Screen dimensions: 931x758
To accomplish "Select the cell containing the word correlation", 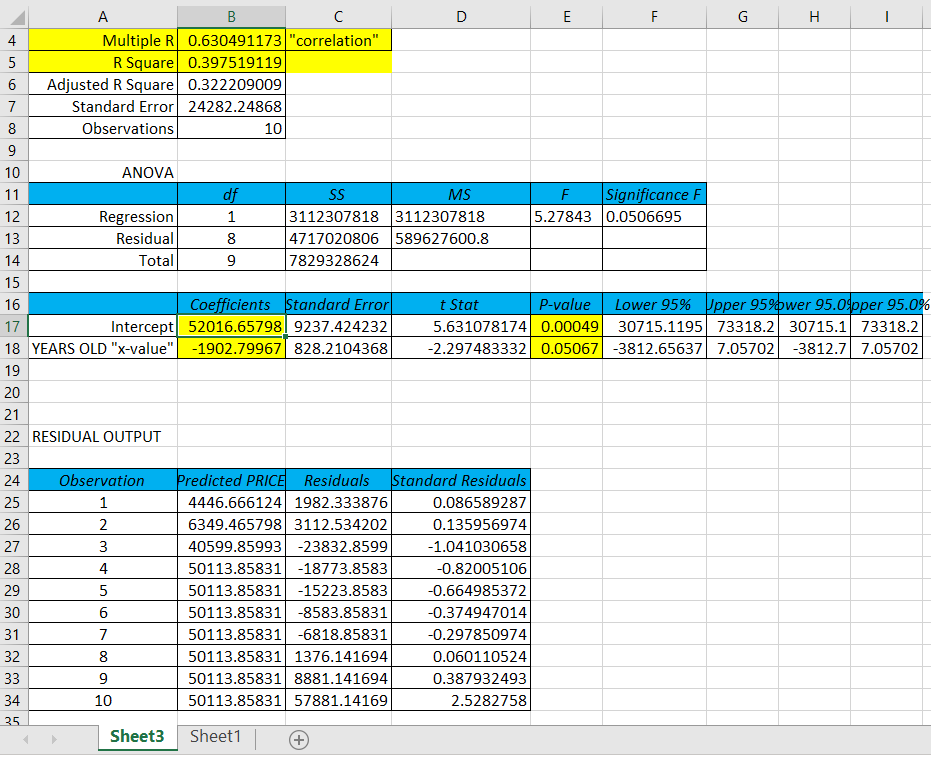I will tap(338, 41).
